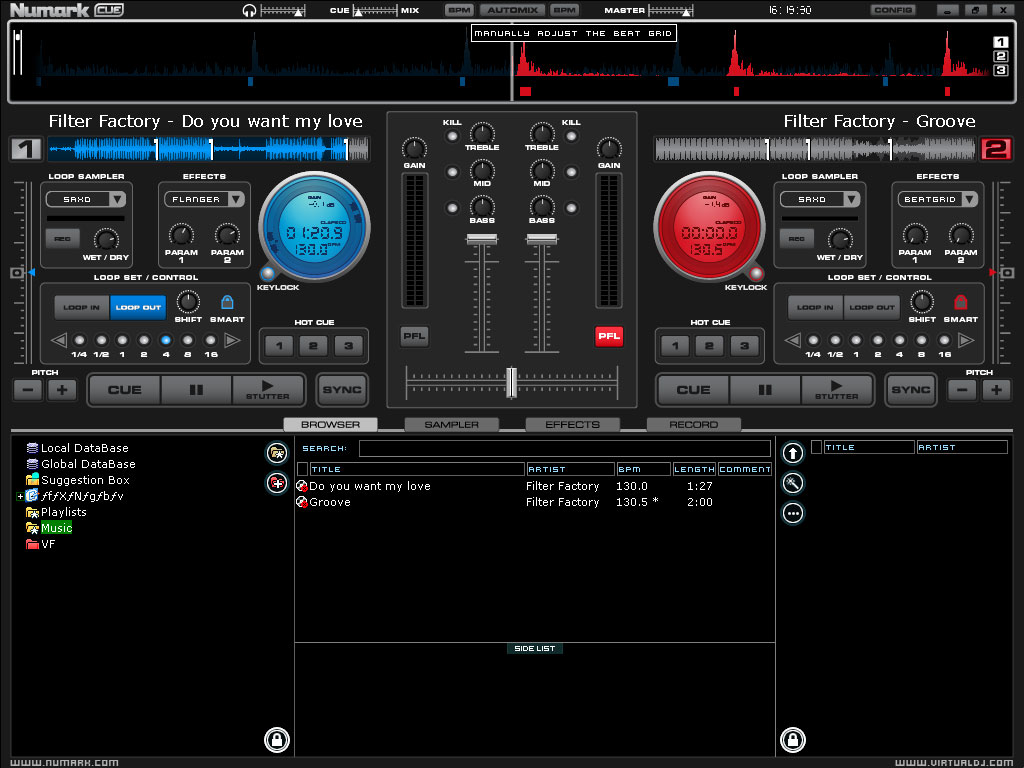Viewport: 1024px width, 768px height.
Task: Click the left deck Smart lock icon
Action: 227,302
